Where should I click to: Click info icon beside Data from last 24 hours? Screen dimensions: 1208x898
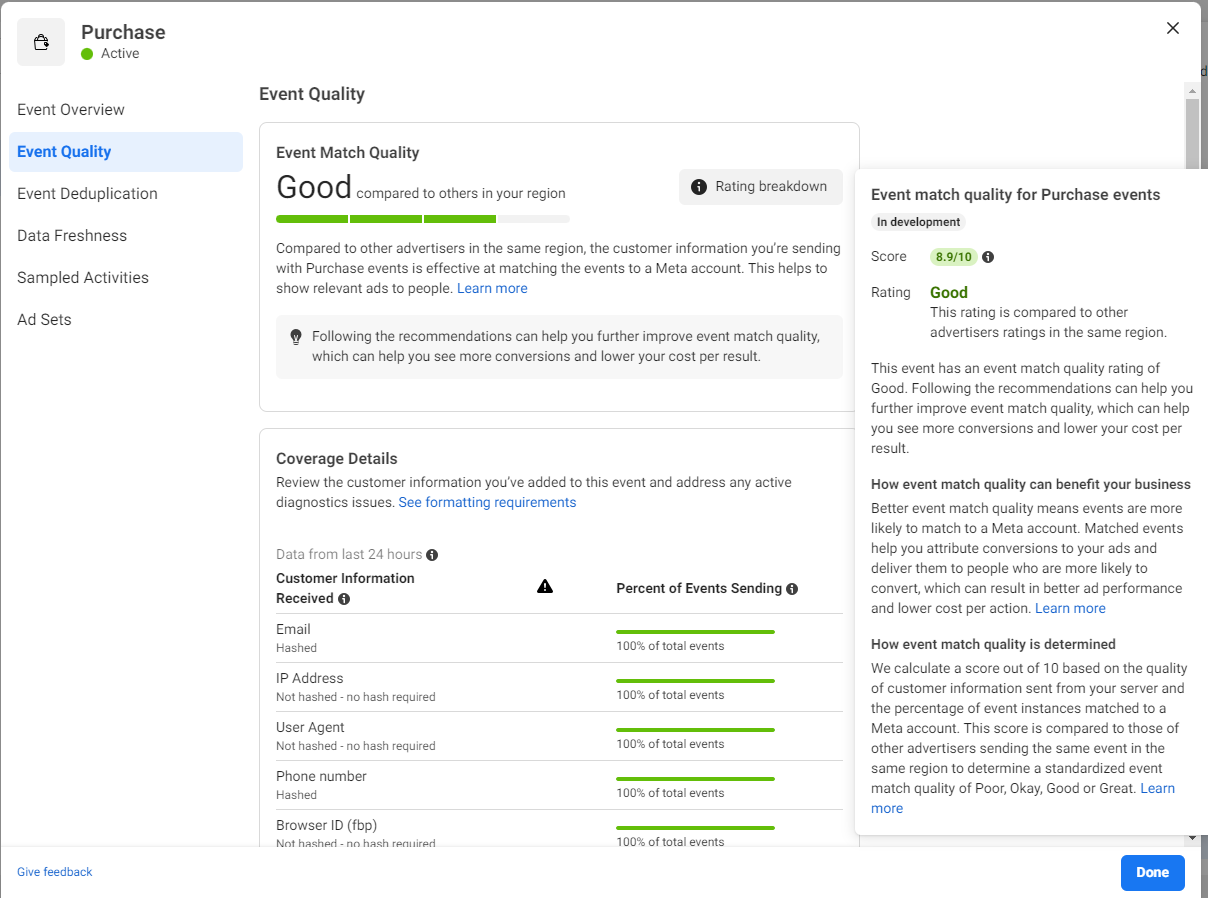pos(432,555)
